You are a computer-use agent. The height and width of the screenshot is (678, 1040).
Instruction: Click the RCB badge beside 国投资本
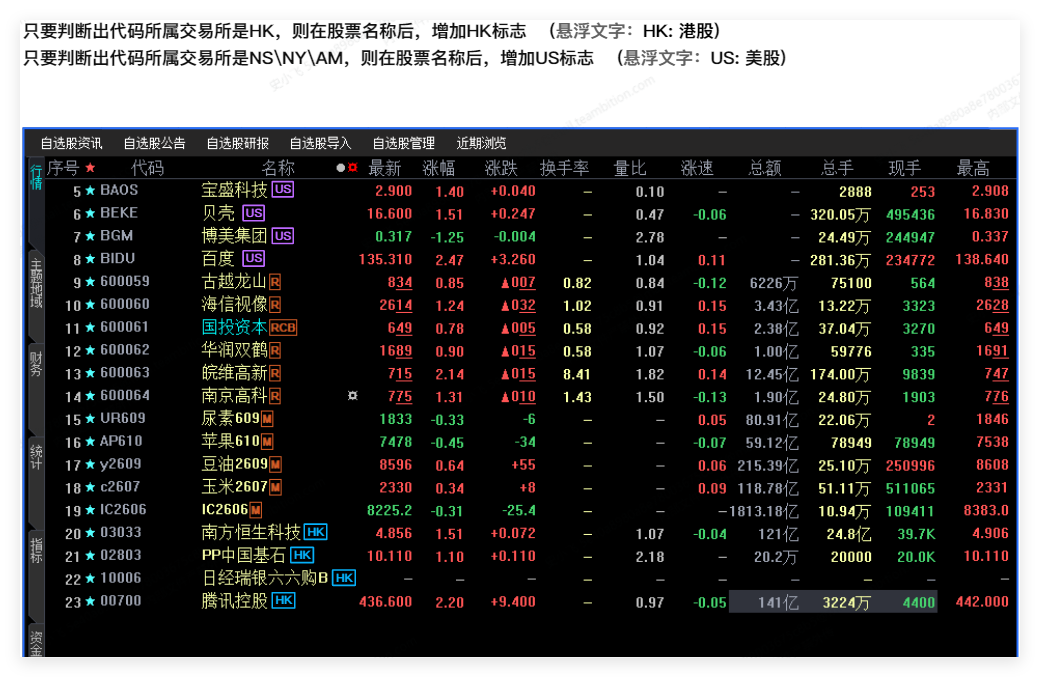[x=283, y=328]
